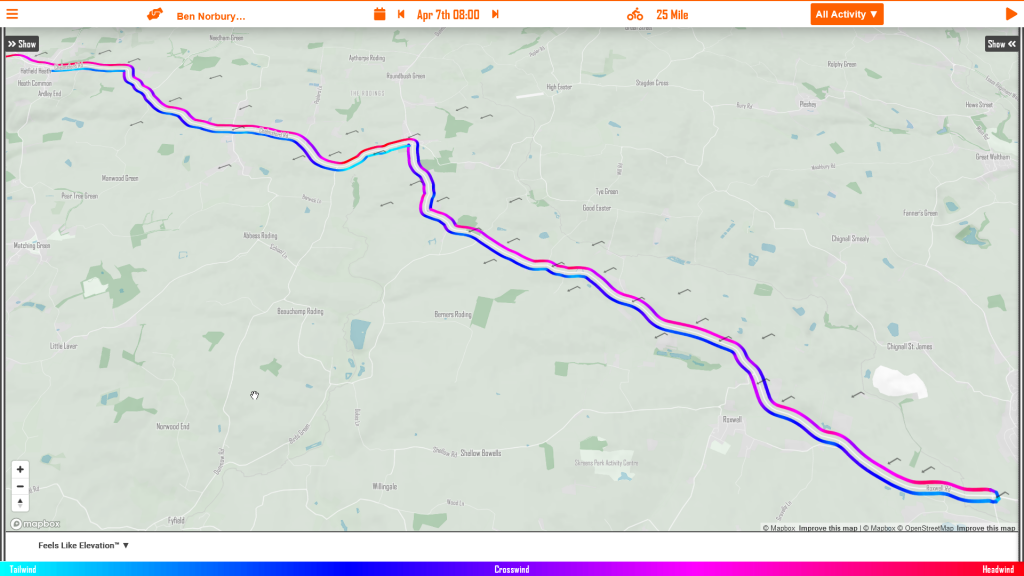This screenshot has height=576, width=1024.
Task: Open the Ben Norbury profile name
Action: [x=211, y=16]
